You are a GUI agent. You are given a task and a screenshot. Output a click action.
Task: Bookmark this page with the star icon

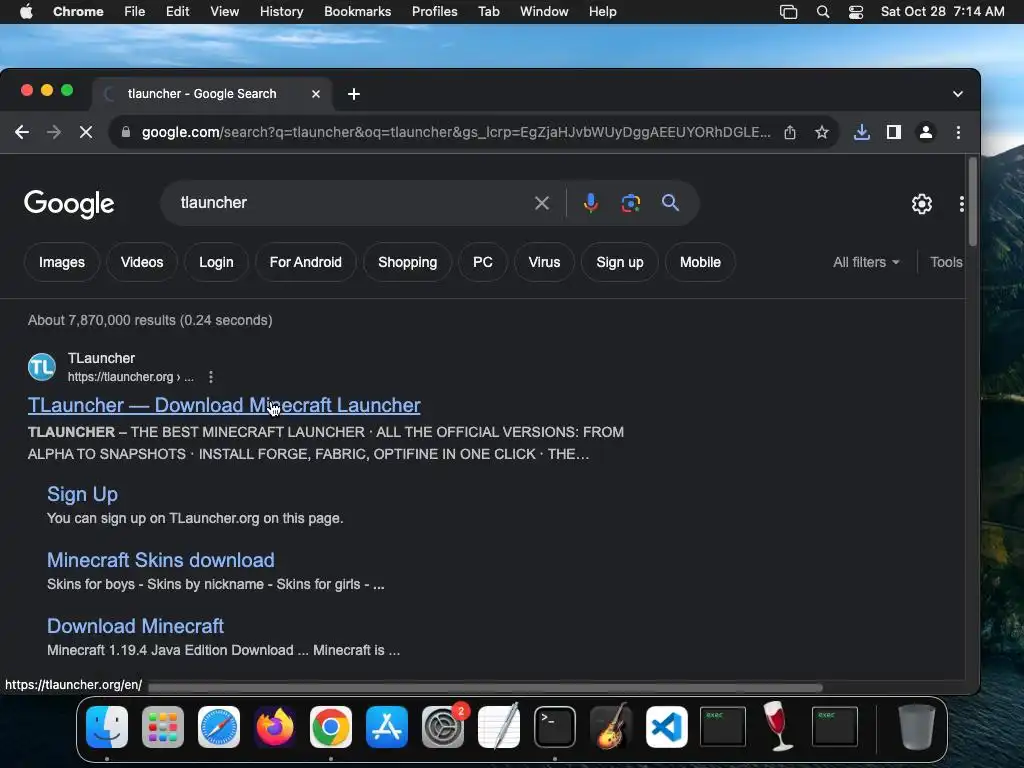click(x=822, y=133)
